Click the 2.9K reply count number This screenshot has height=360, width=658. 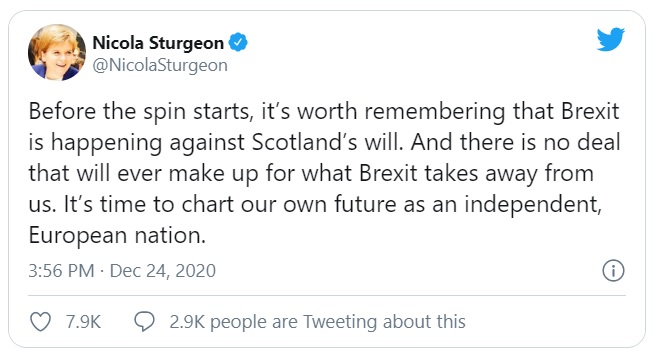point(187,322)
